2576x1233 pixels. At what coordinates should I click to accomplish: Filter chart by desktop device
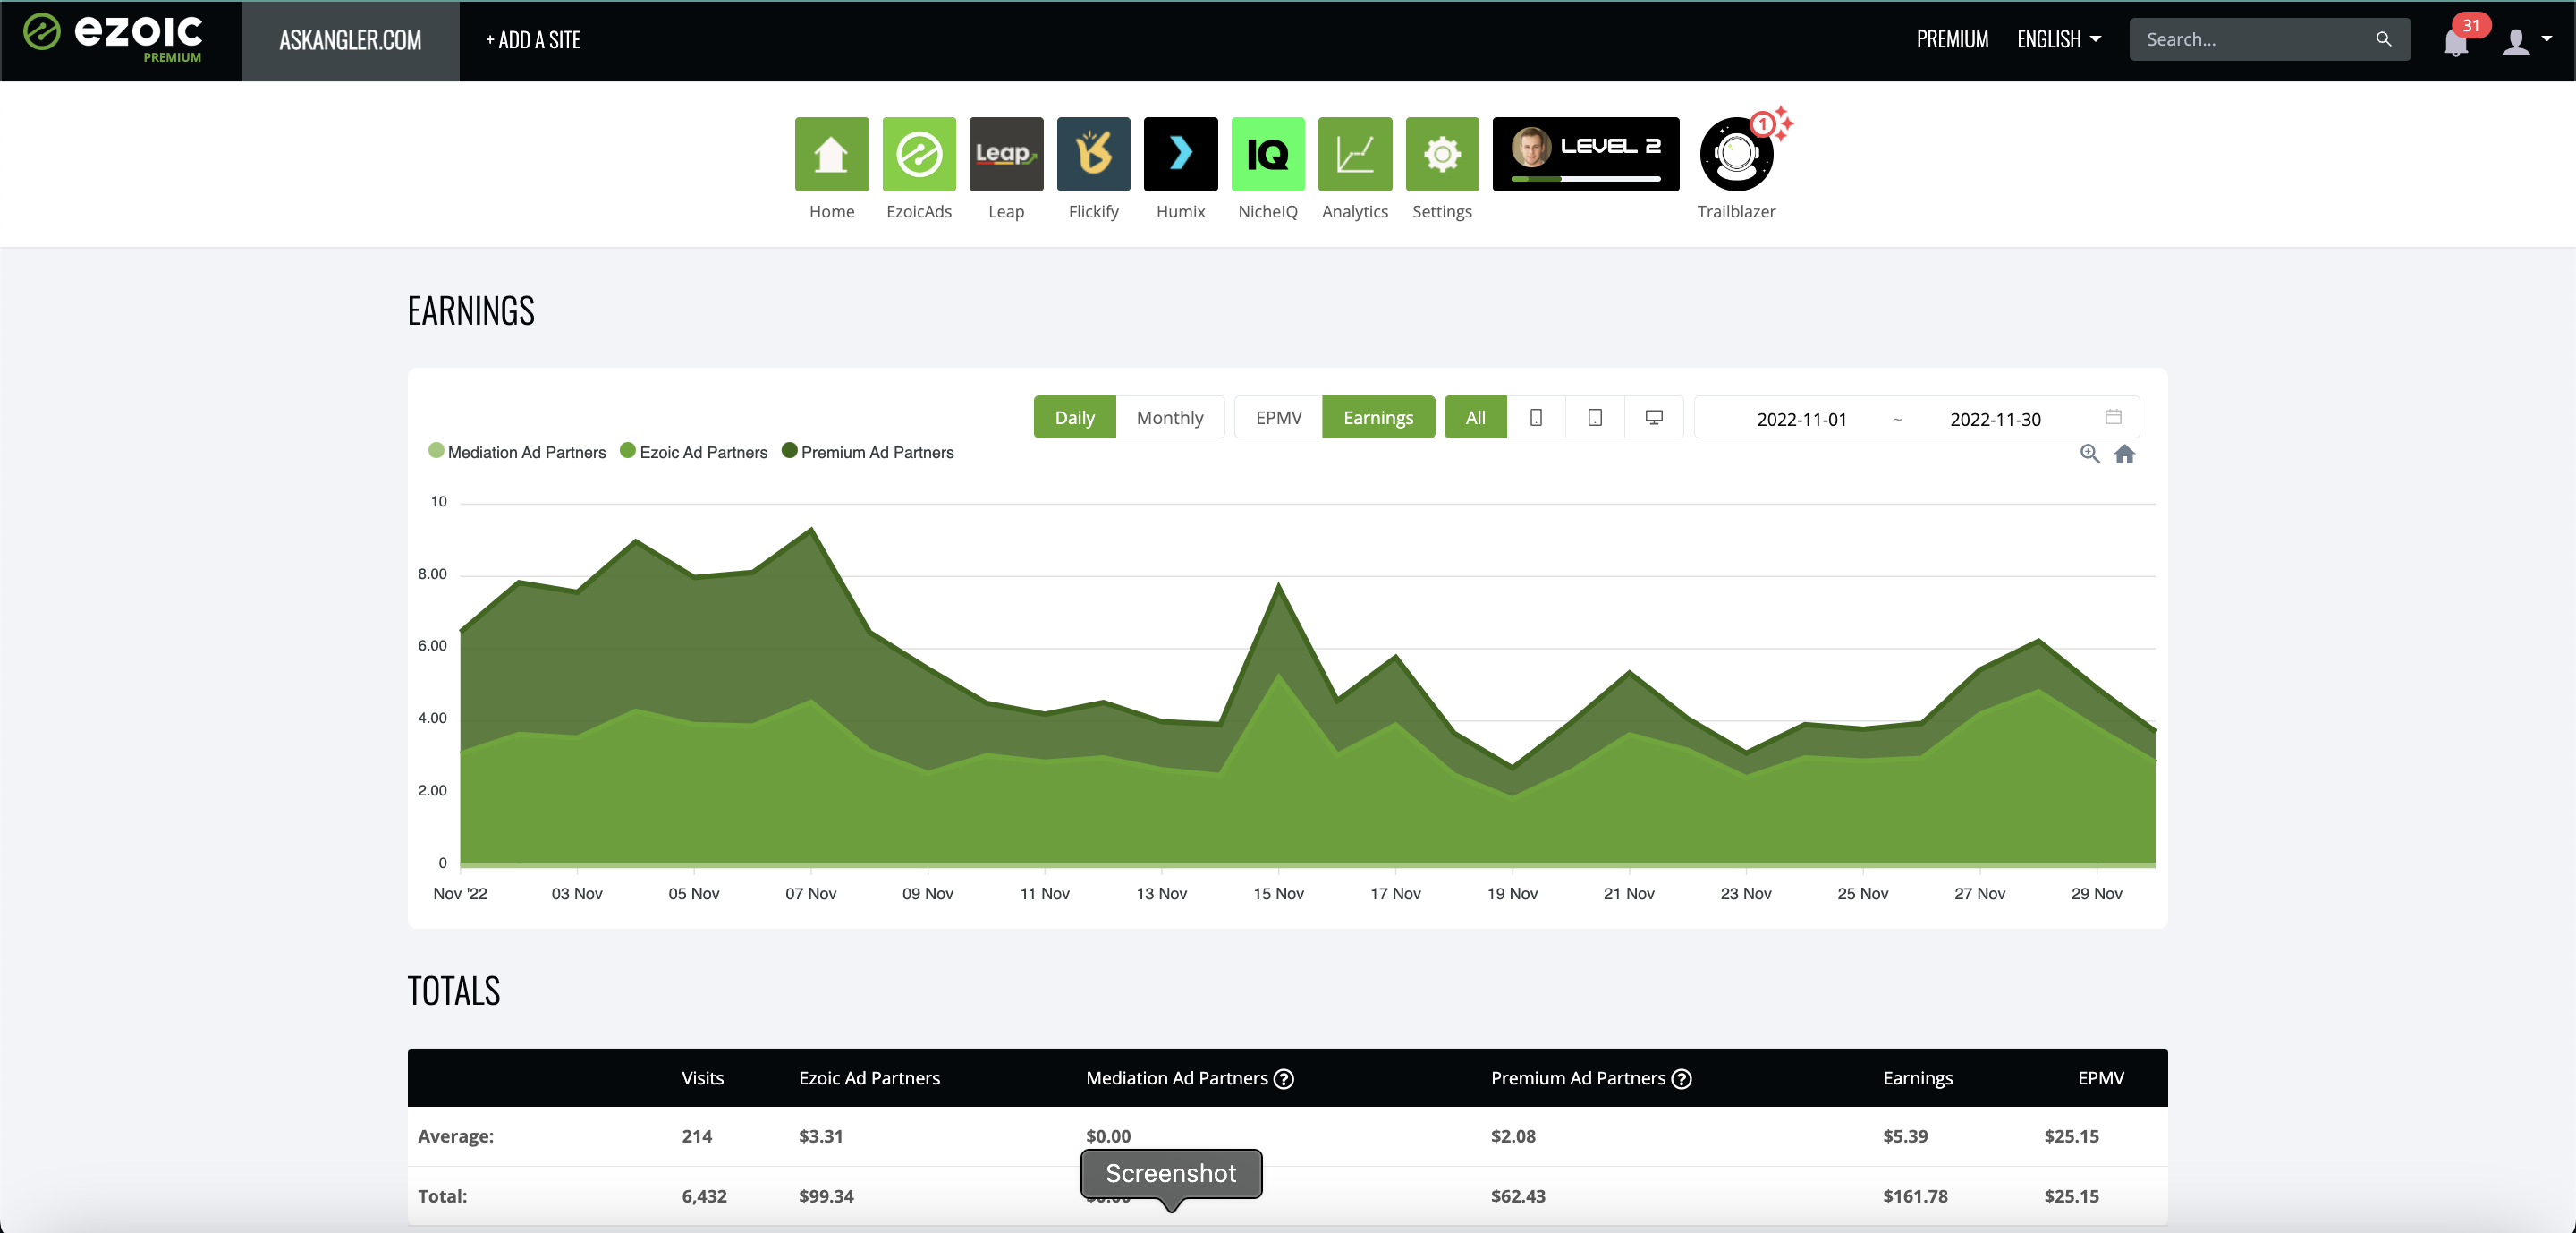(x=1654, y=417)
